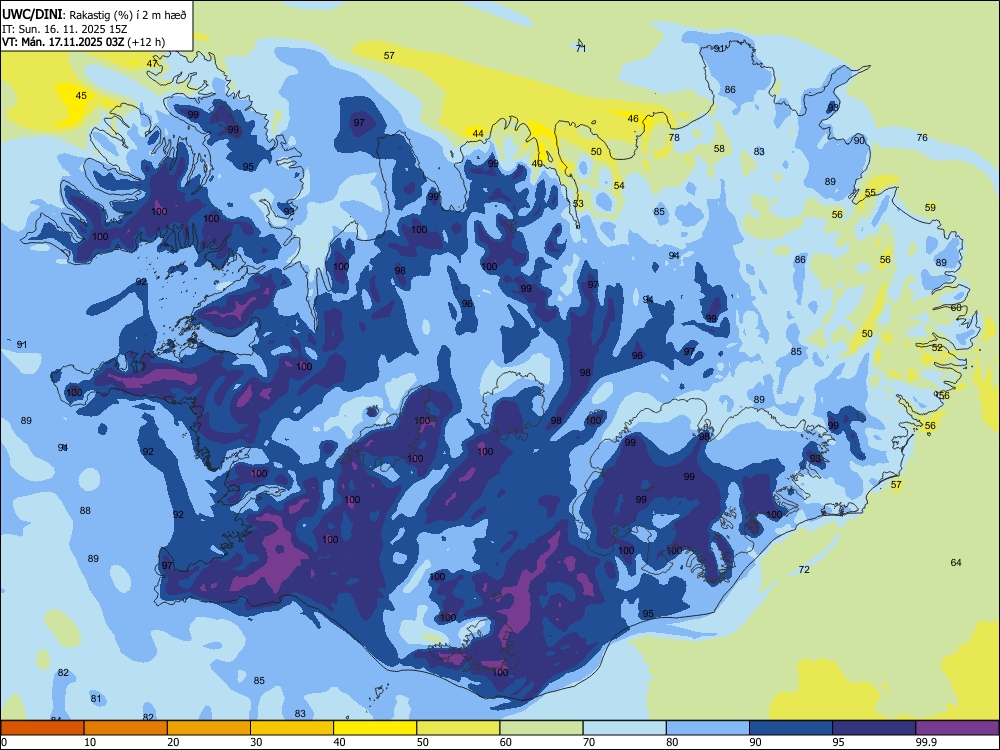Click the '40' tick label on color scale

340,742
